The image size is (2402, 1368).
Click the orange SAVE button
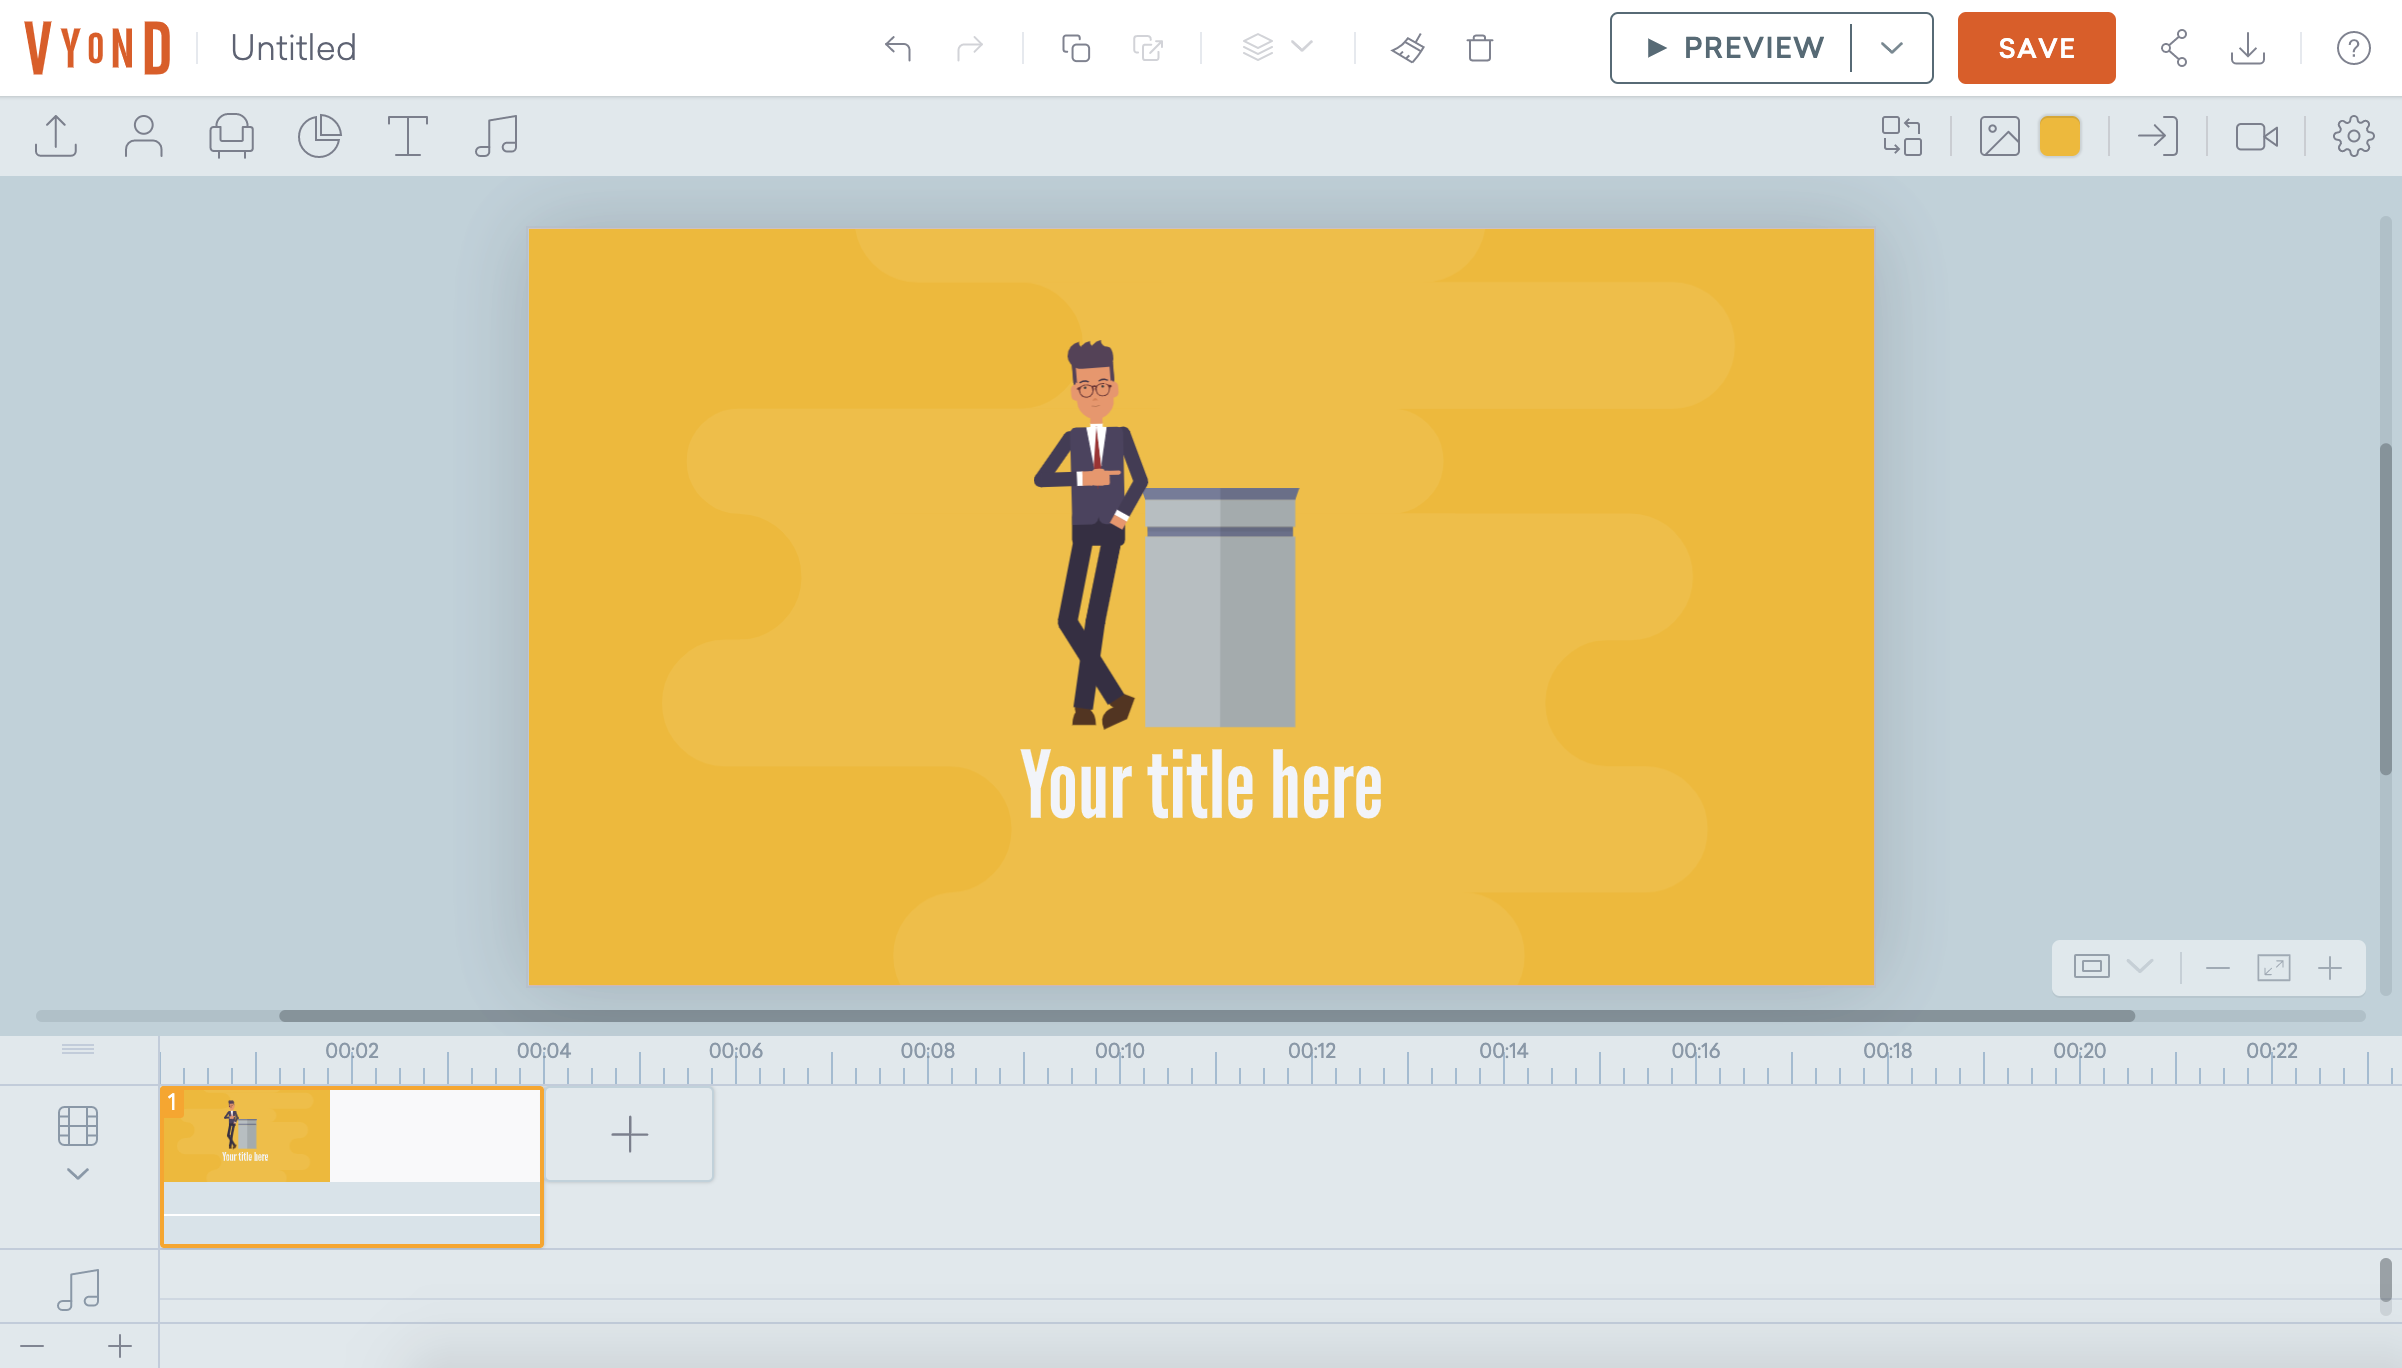tap(2036, 48)
